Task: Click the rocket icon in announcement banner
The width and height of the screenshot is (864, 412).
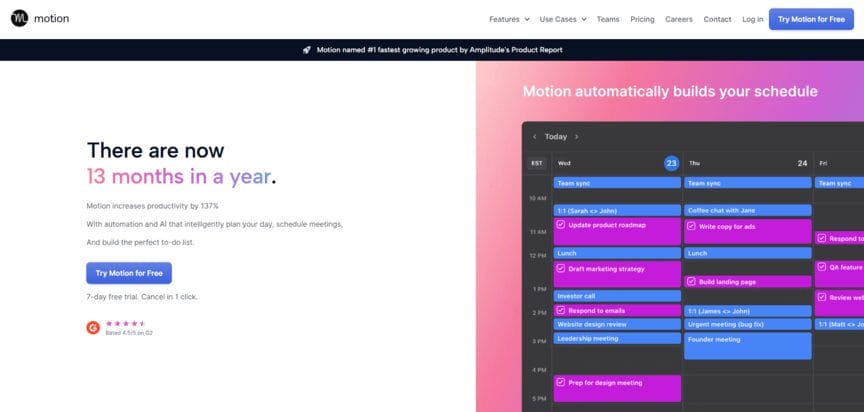Action: [306, 49]
